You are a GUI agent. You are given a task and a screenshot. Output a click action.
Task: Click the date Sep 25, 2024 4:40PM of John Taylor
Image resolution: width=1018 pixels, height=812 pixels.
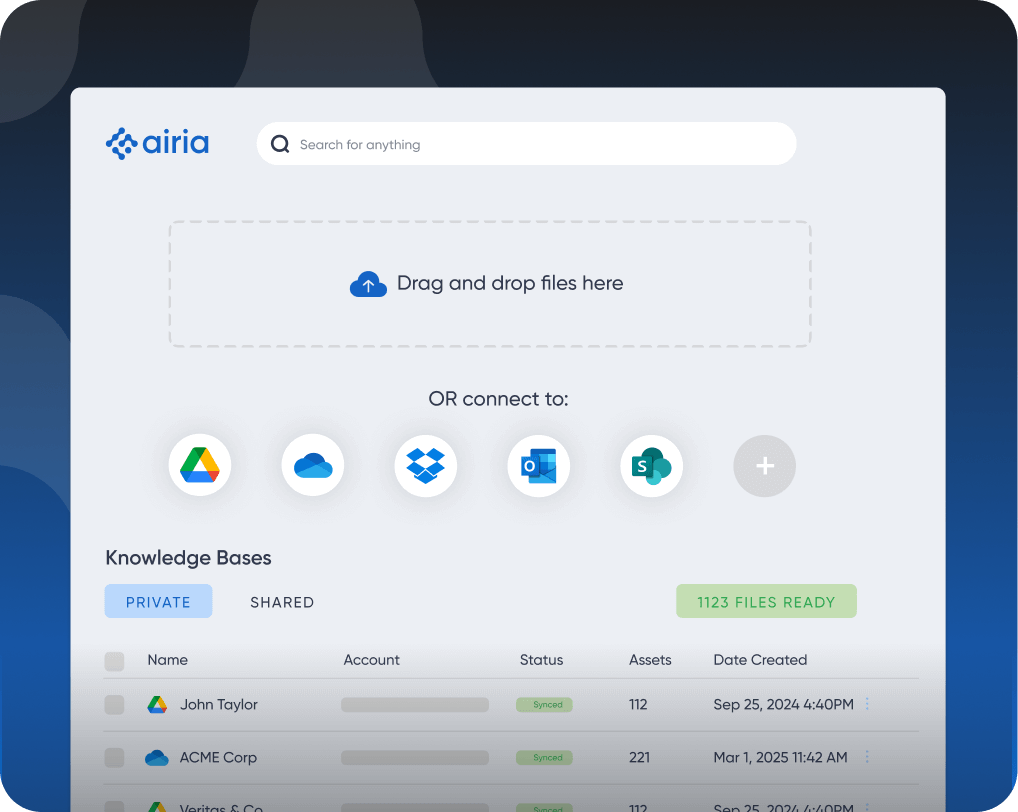click(784, 704)
